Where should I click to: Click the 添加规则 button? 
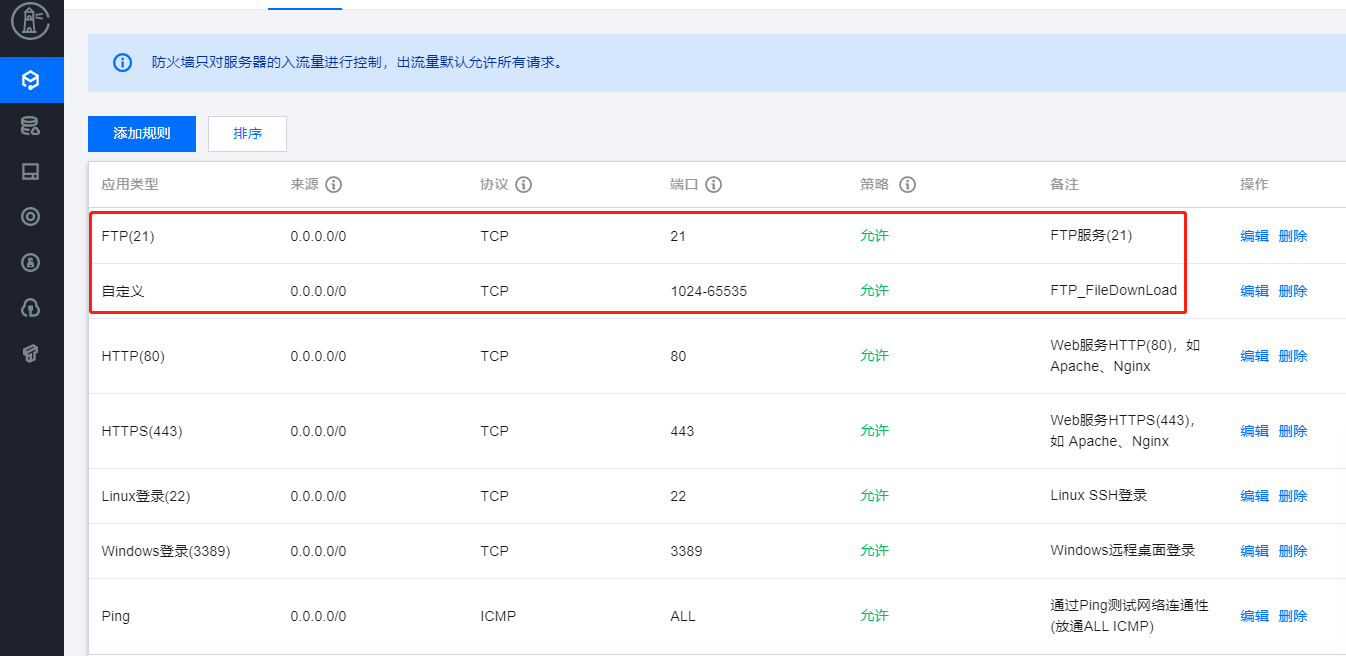point(142,134)
